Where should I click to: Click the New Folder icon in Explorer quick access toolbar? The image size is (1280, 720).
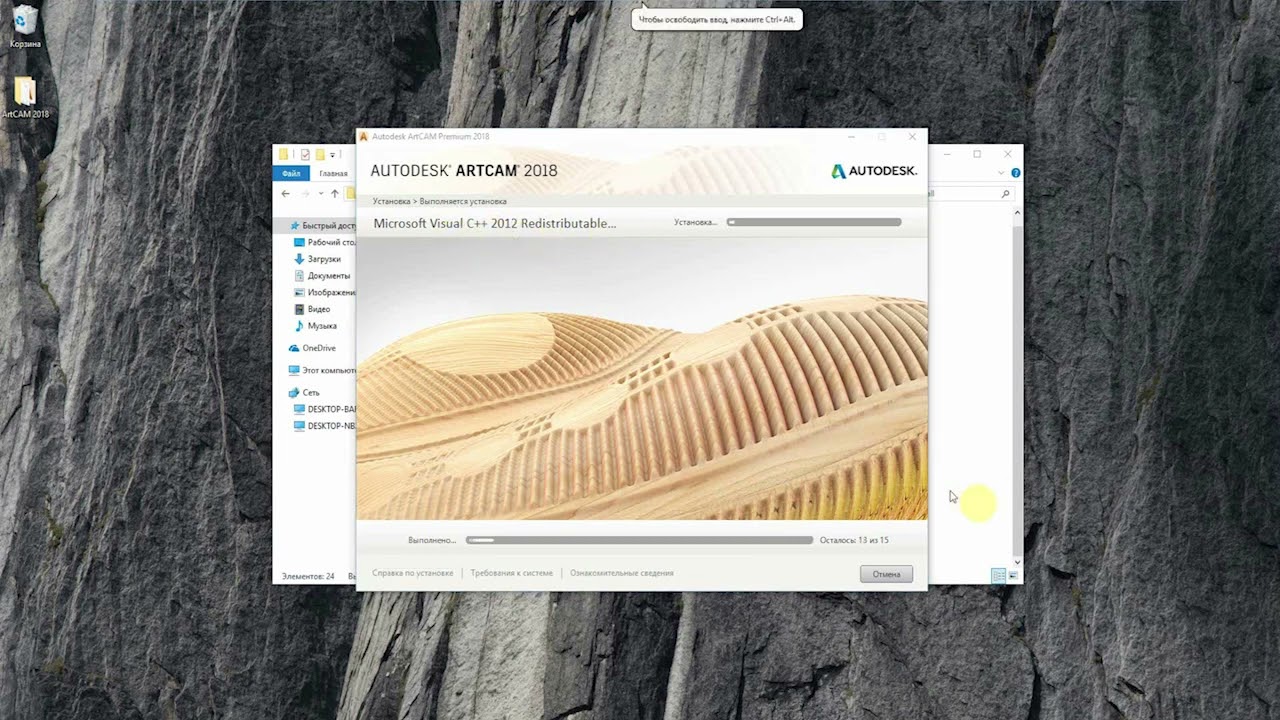[x=320, y=154]
